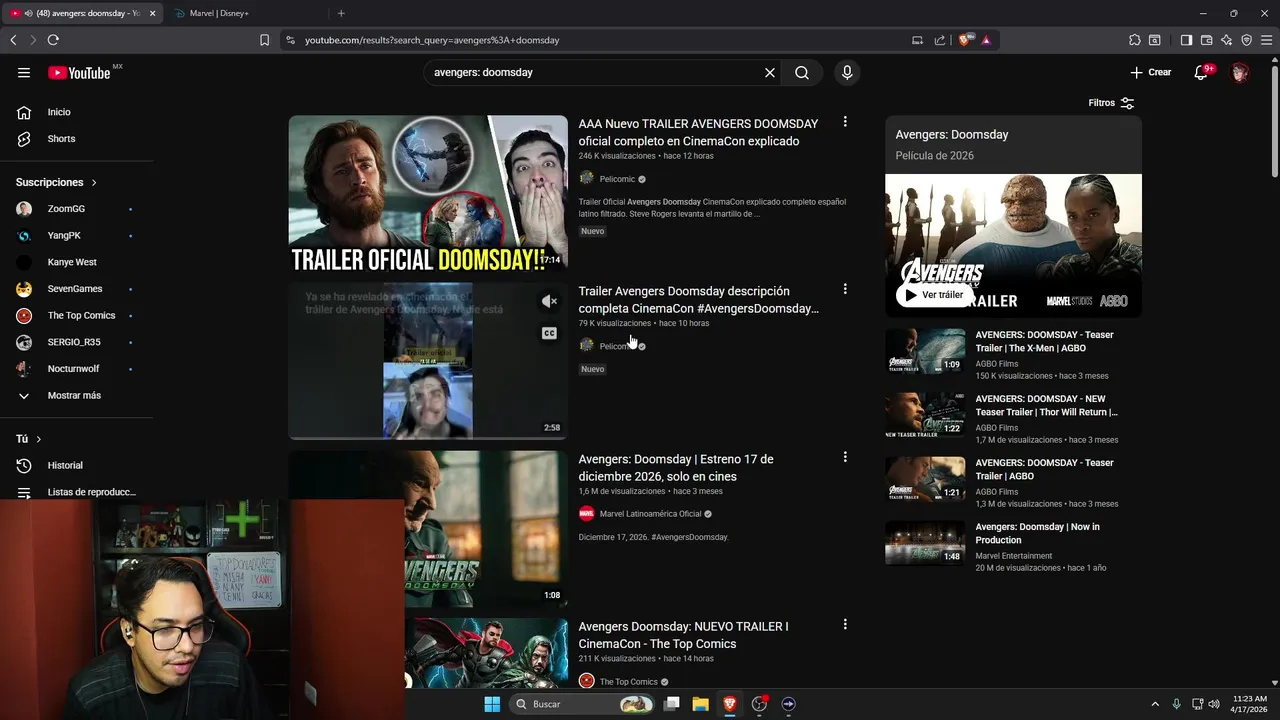Click the Ver tráiler button
Viewport: 1280px width, 720px height.
pos(934,295)
